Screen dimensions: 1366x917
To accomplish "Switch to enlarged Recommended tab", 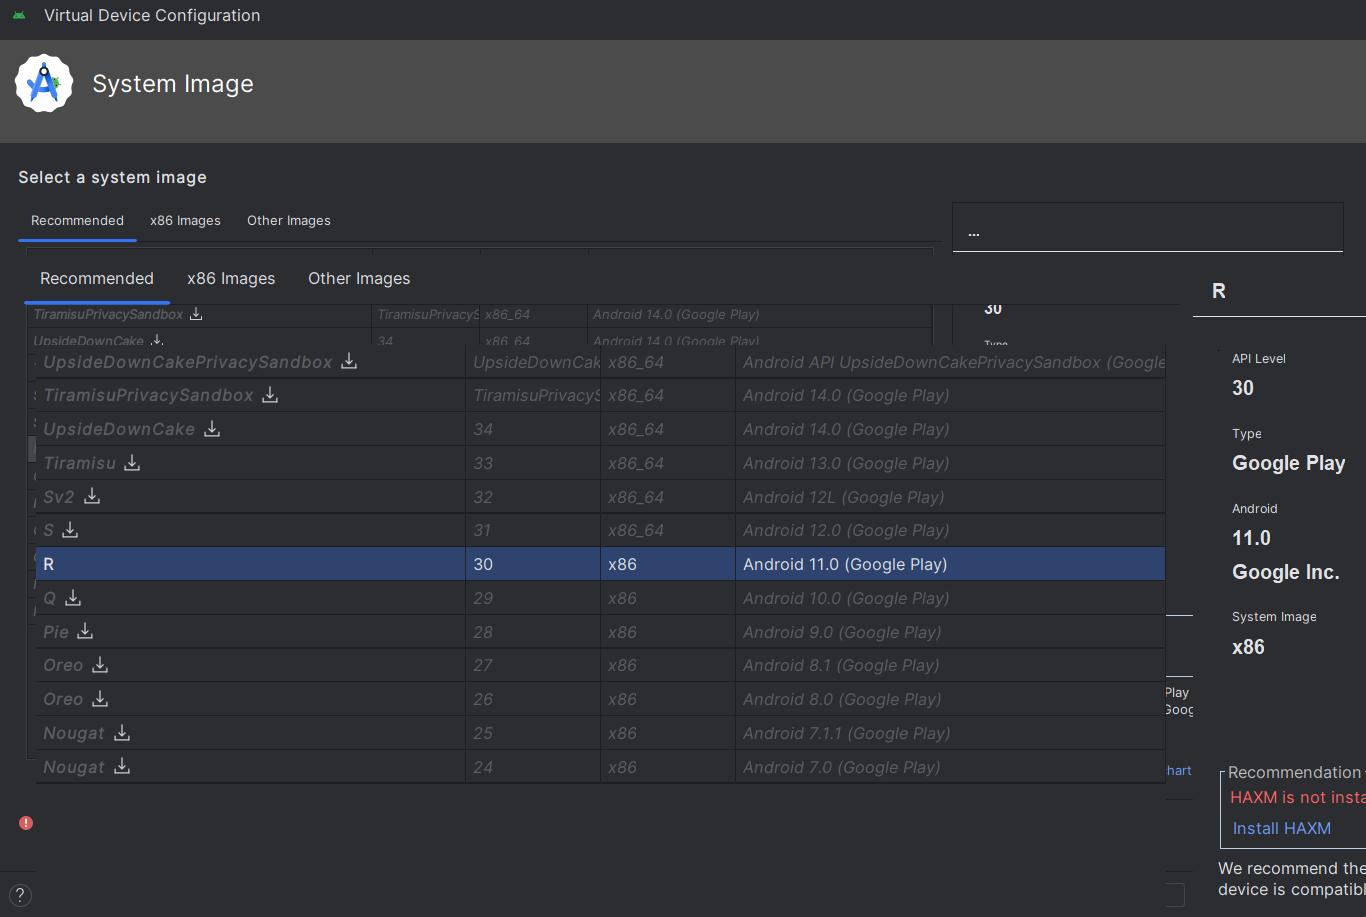I will tap(97, 278).
